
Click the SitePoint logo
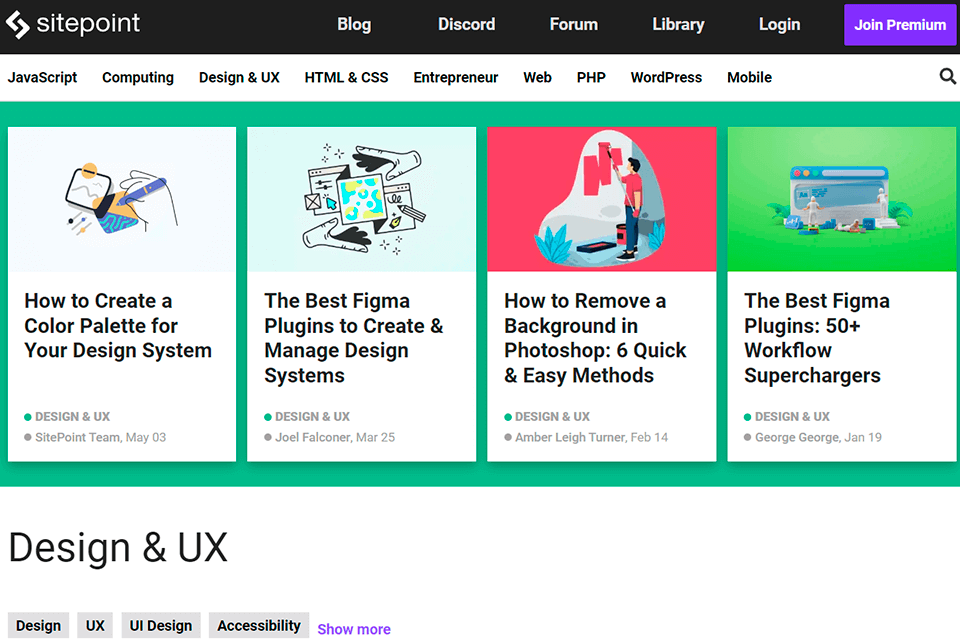click(73, 24)
